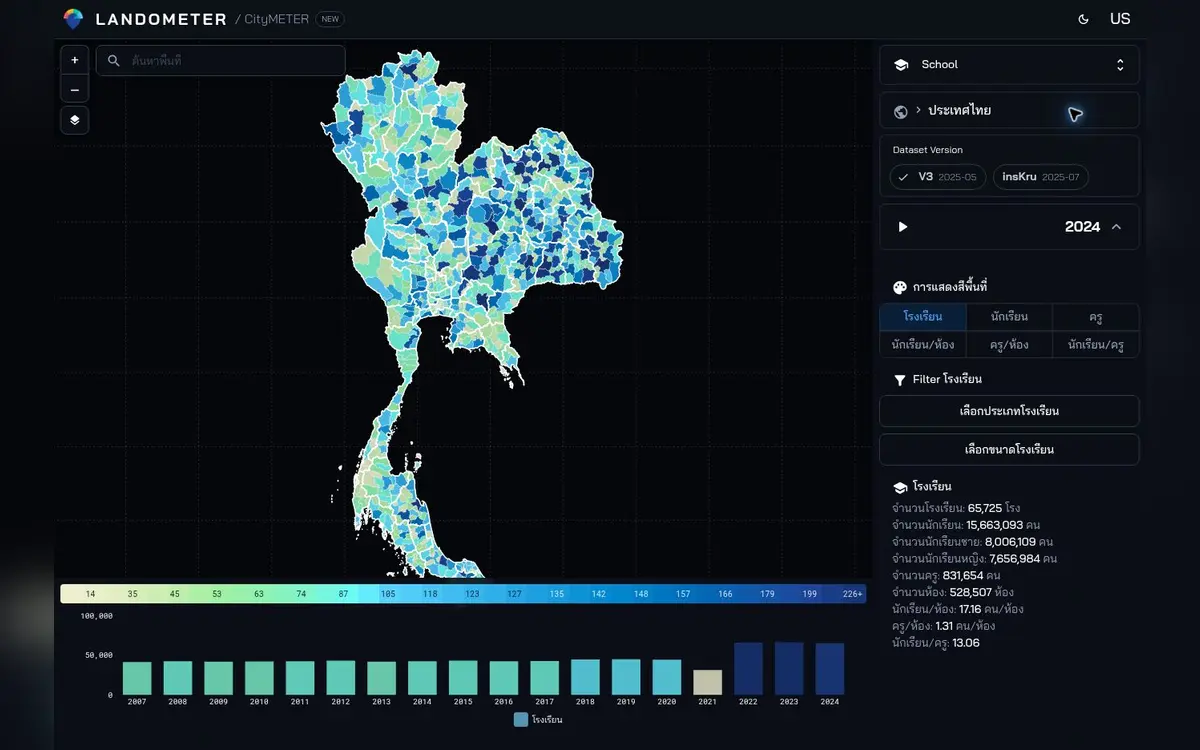Click the NEW badge in header
The width and height of the screenshot is (1200, 750).
pyautogui.click(x=330, y=19)
